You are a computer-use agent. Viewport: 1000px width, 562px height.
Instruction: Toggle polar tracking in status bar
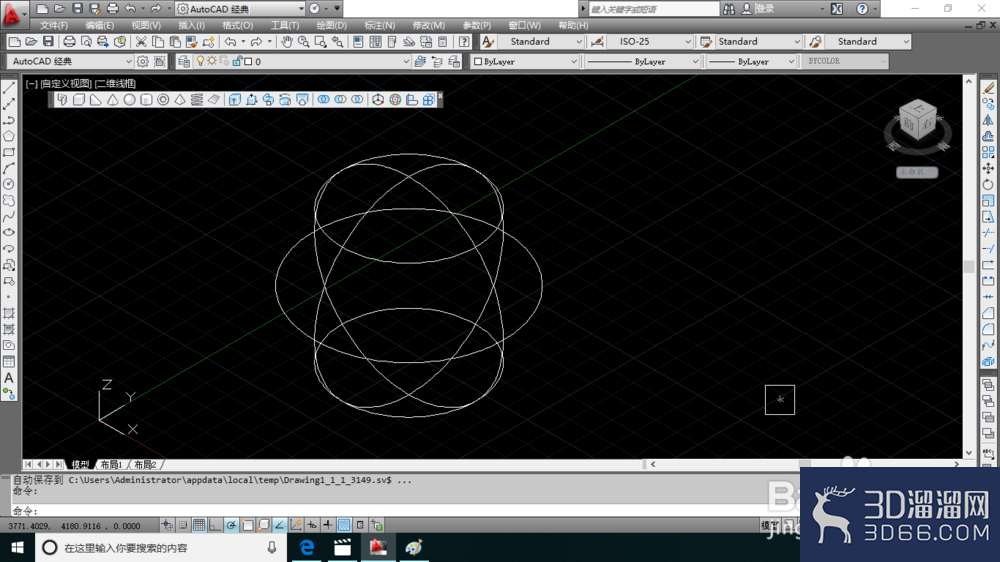point(231,525)
